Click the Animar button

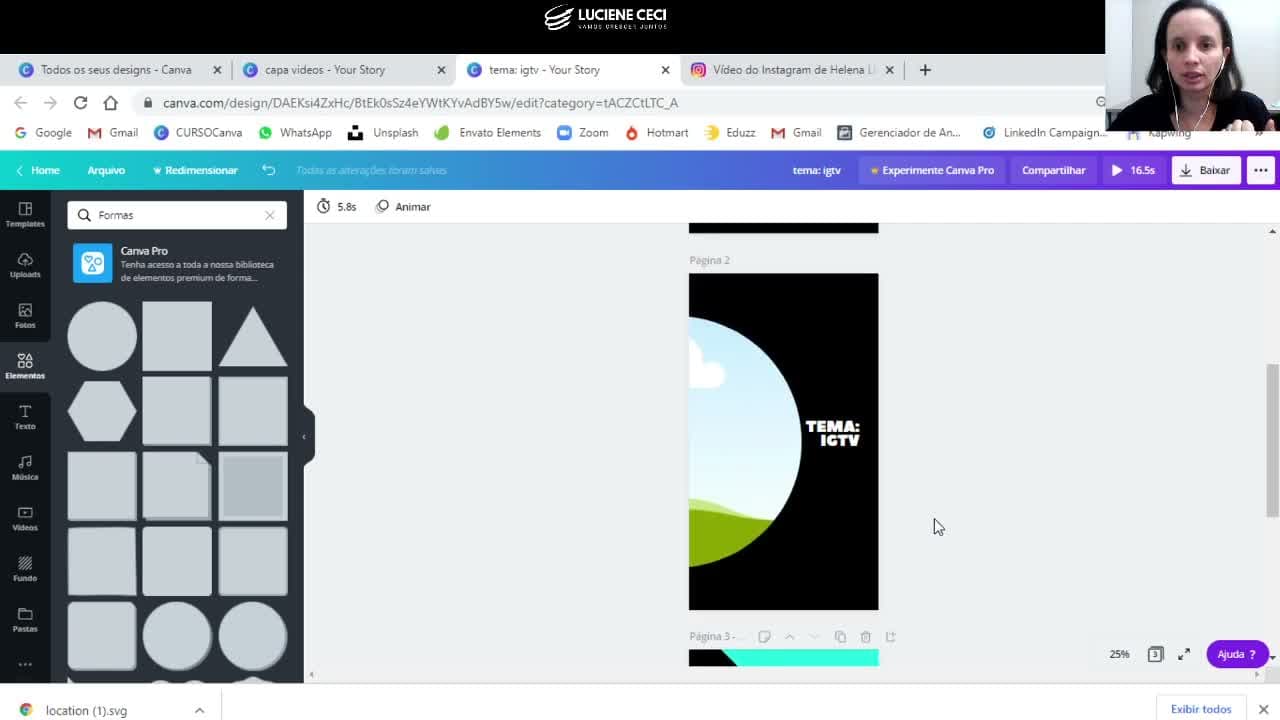click(x=403, y=206)
